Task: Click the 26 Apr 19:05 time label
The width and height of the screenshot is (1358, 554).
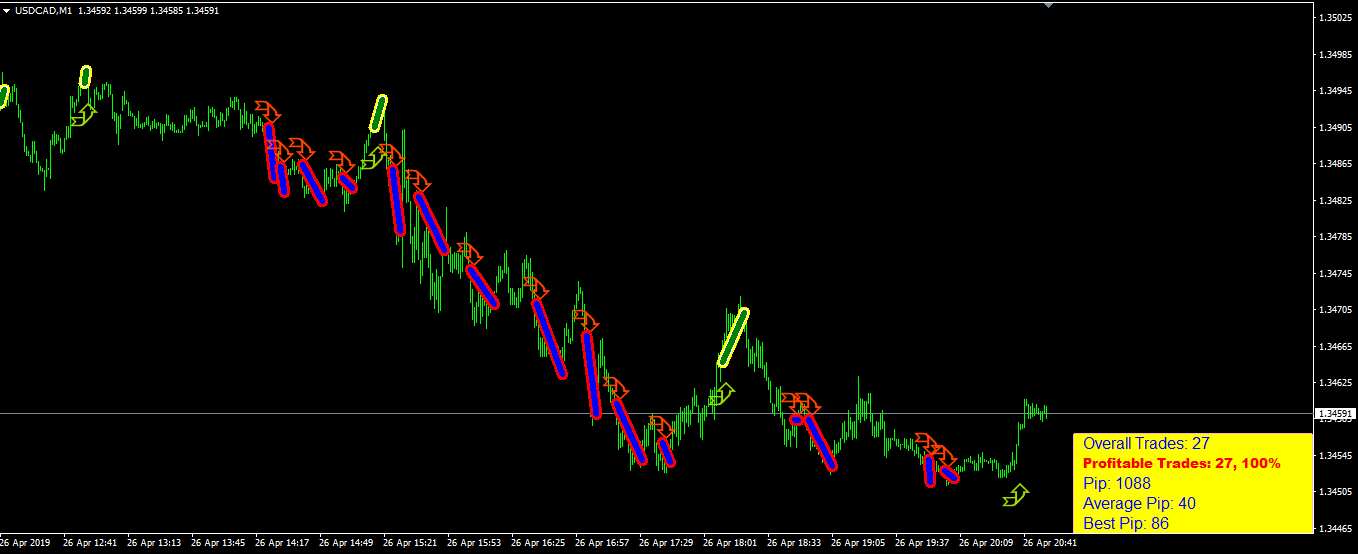Action: click(858, 544)
